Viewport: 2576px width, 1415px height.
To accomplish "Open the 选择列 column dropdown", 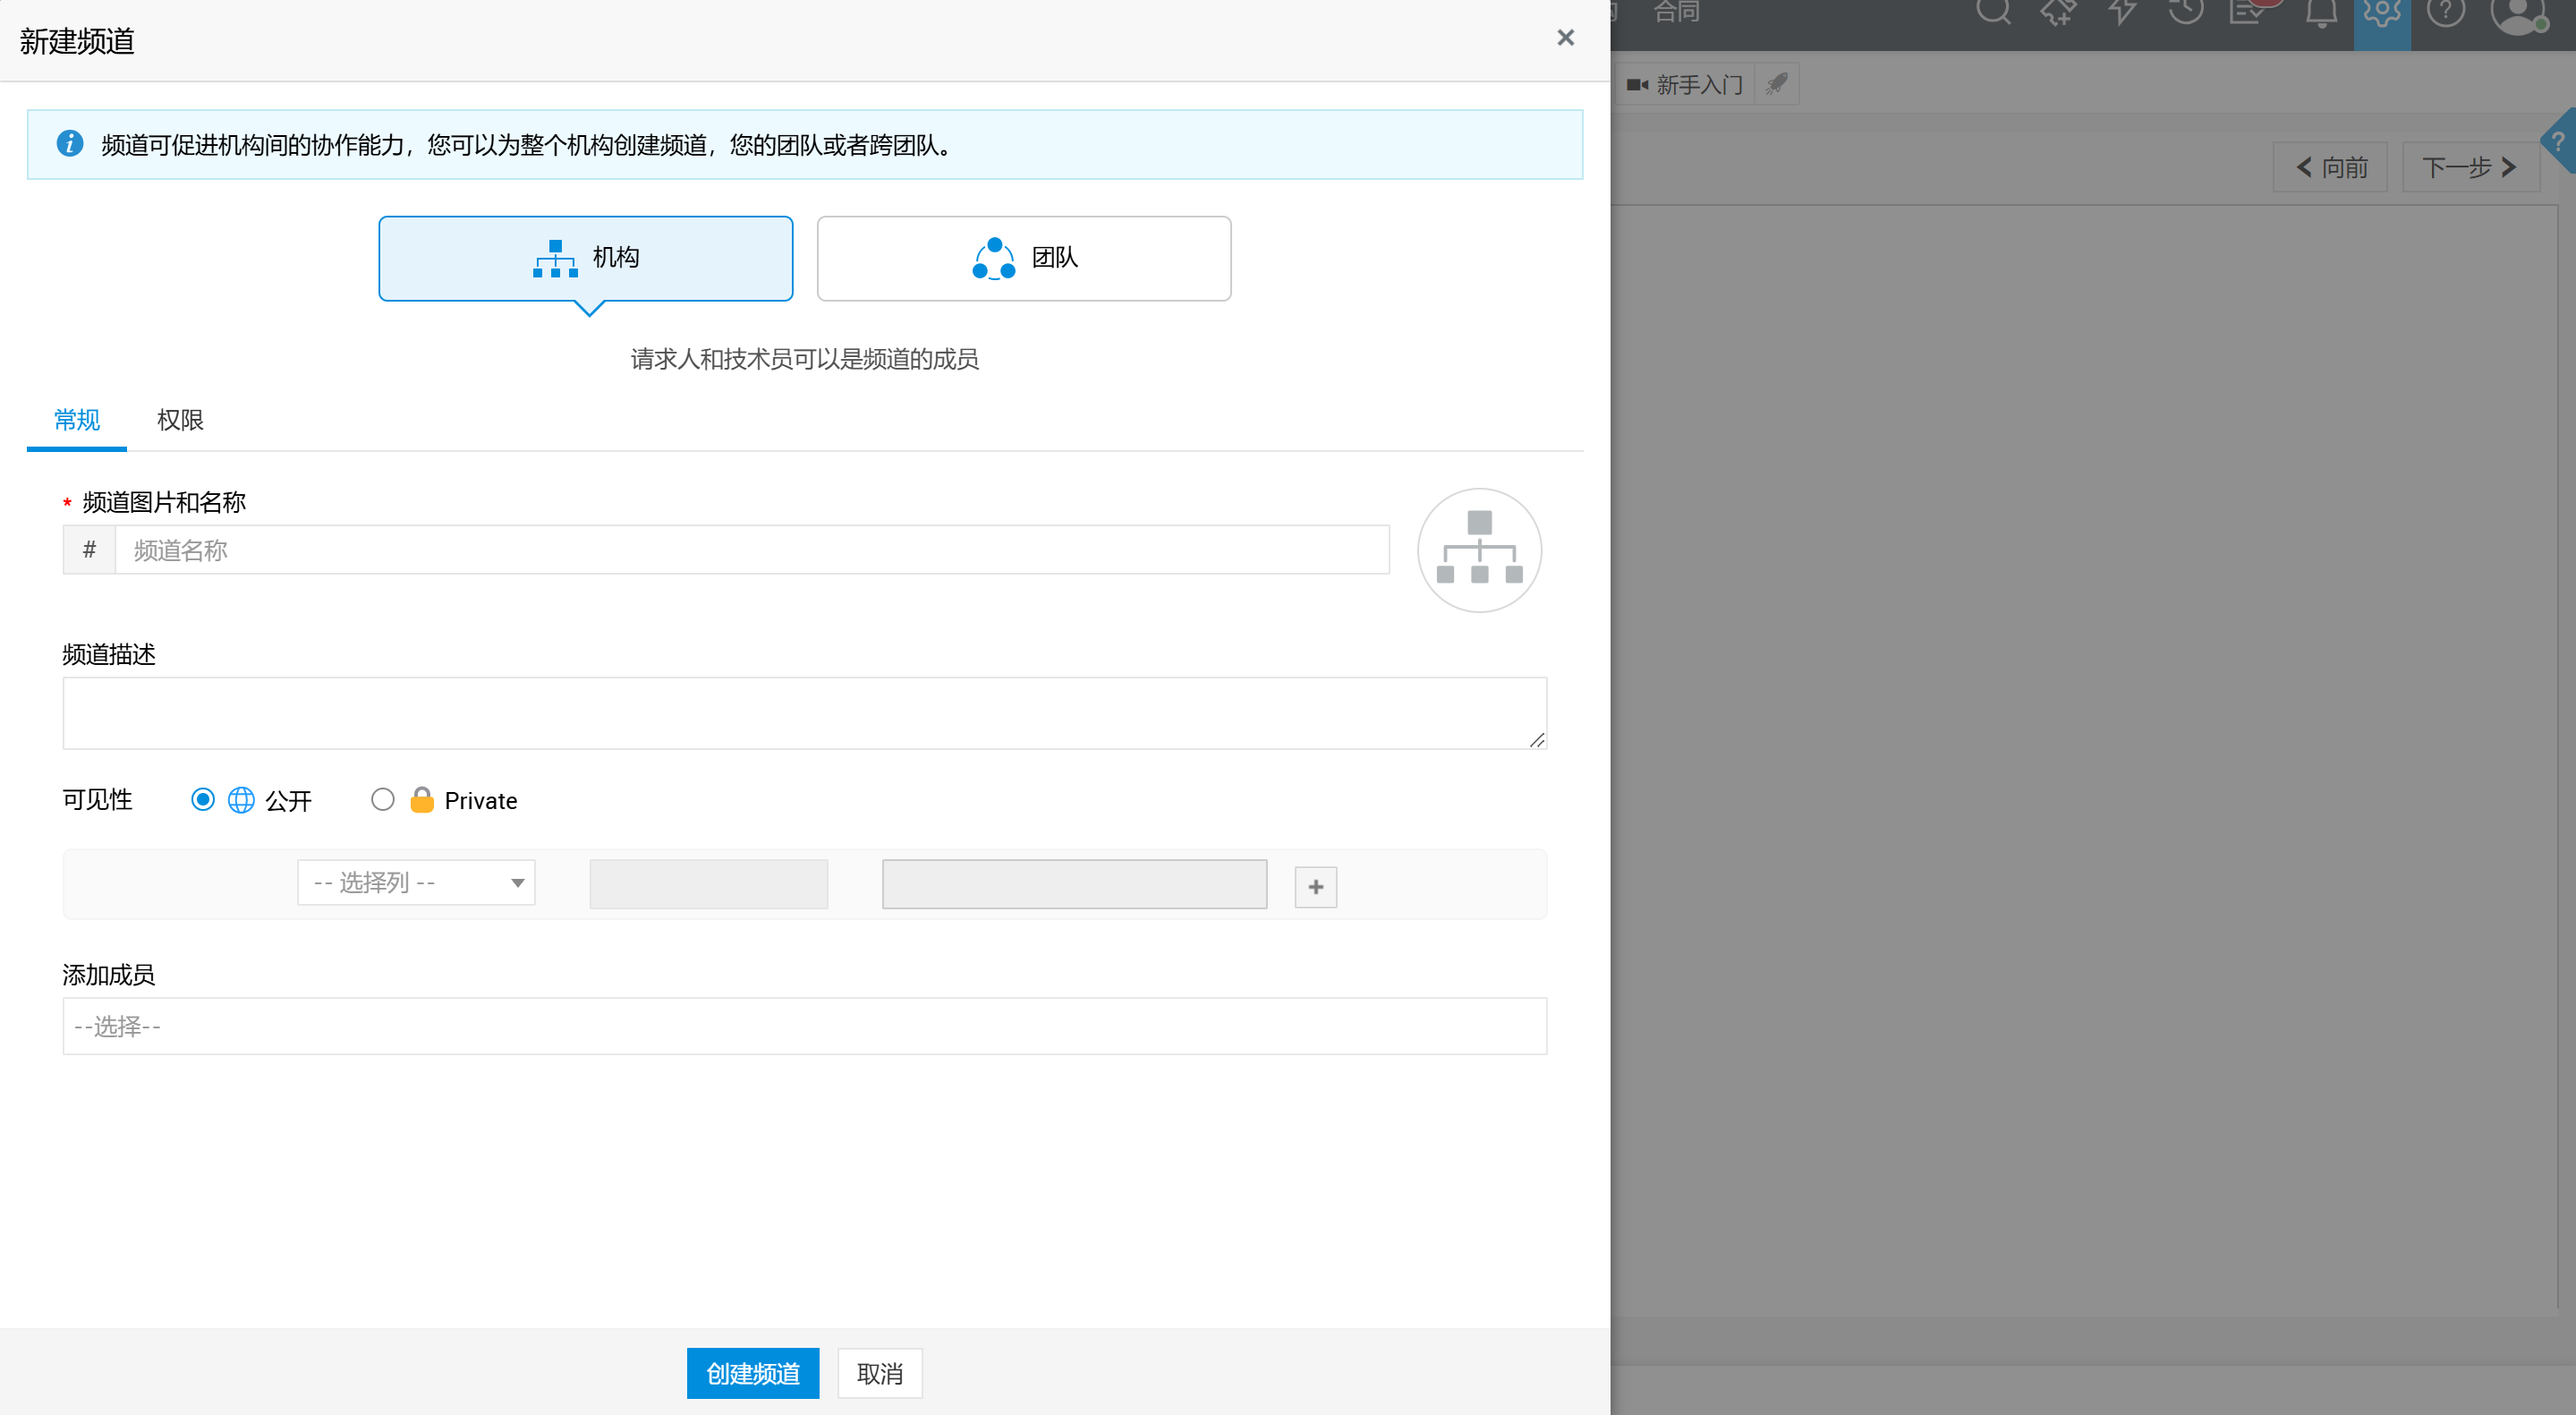I will [416, 883].
